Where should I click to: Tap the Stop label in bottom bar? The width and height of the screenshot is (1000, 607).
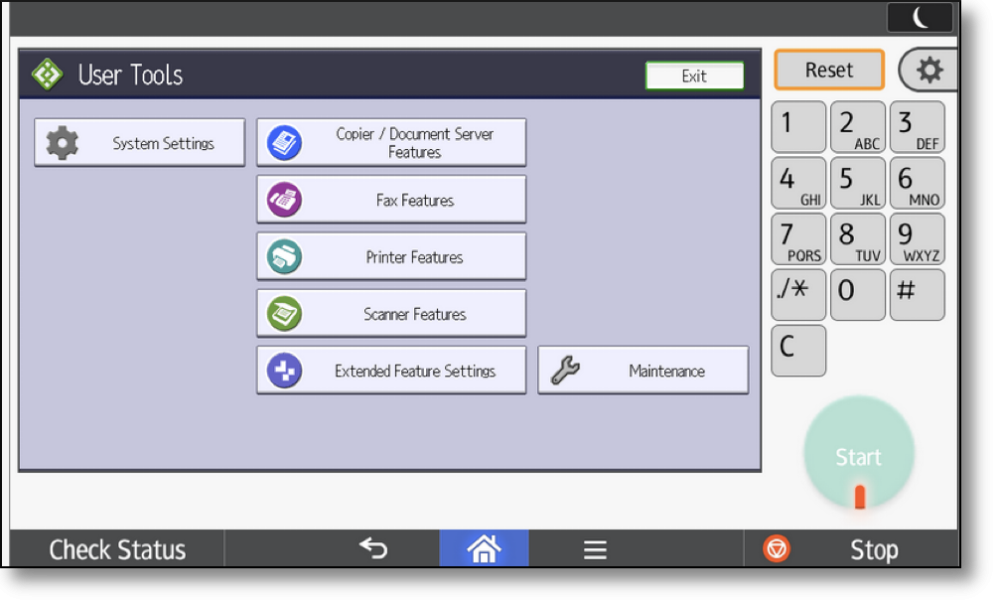coord(874,550)
